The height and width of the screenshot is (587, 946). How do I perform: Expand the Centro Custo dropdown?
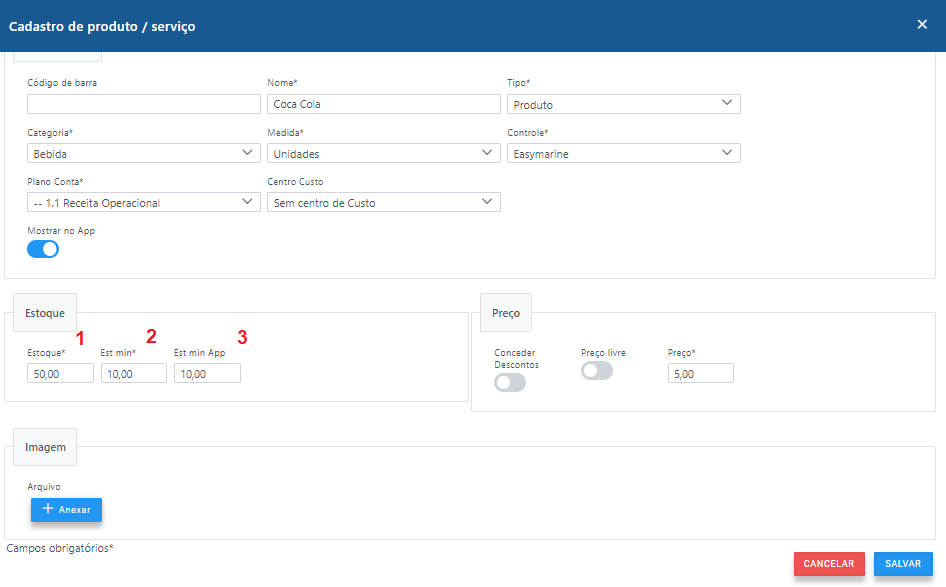384,202
